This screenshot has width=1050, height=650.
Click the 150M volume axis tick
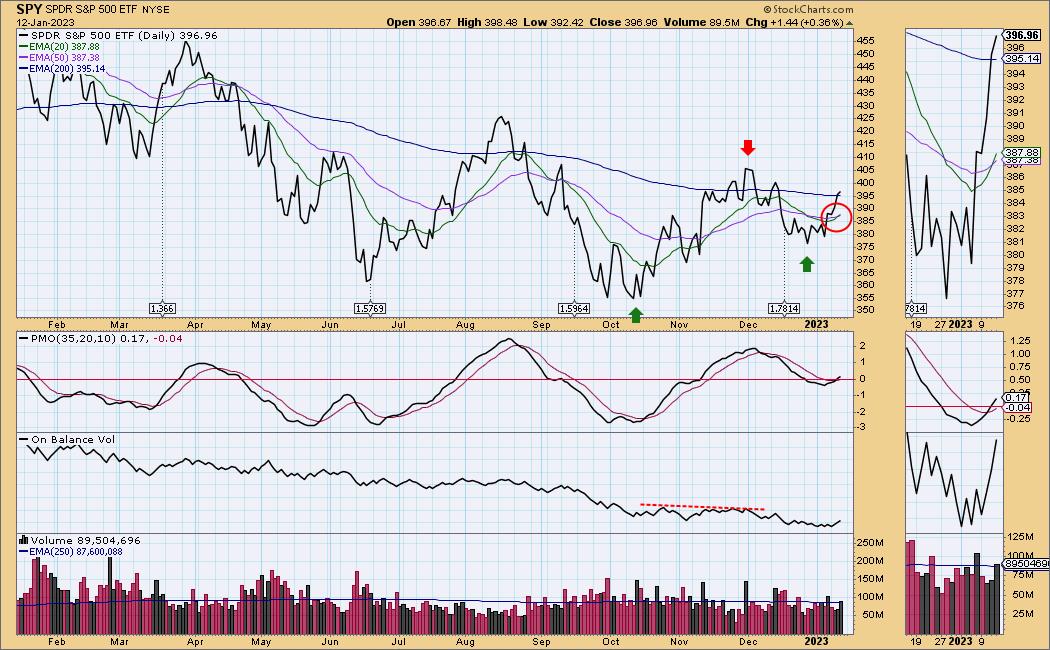coord(871,579)
